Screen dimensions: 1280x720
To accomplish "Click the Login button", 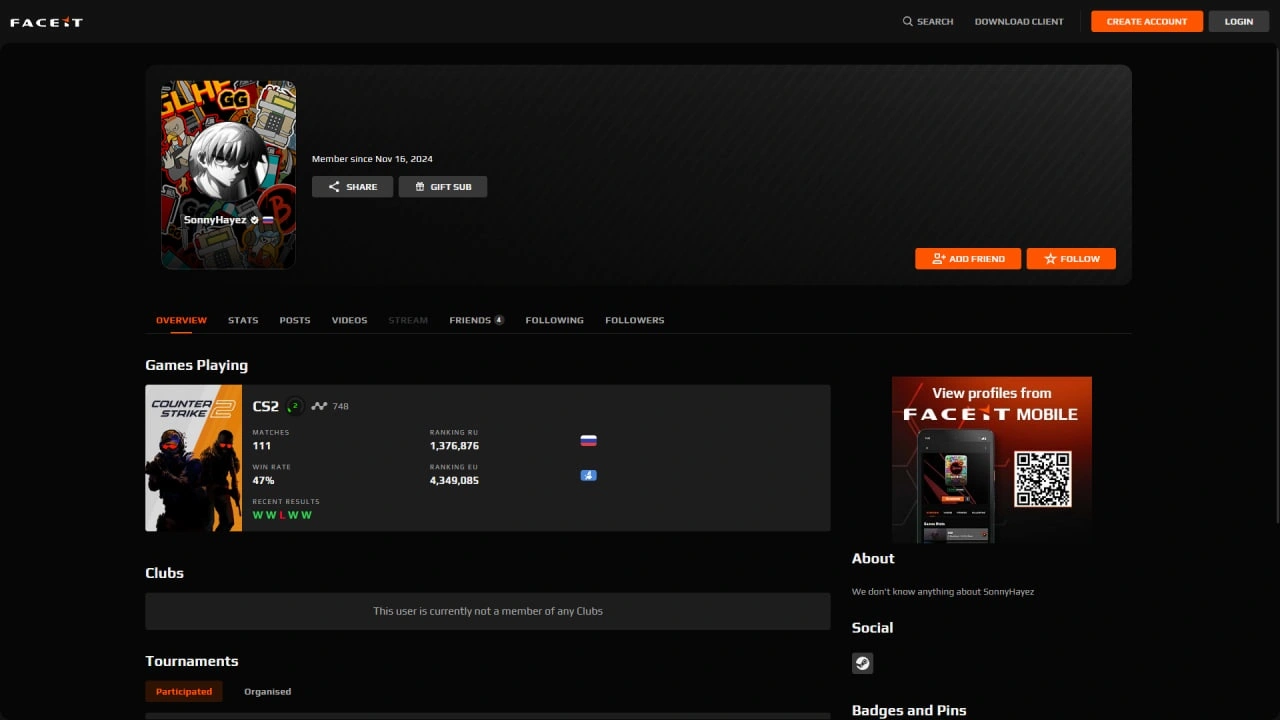I will point(1239,21).
